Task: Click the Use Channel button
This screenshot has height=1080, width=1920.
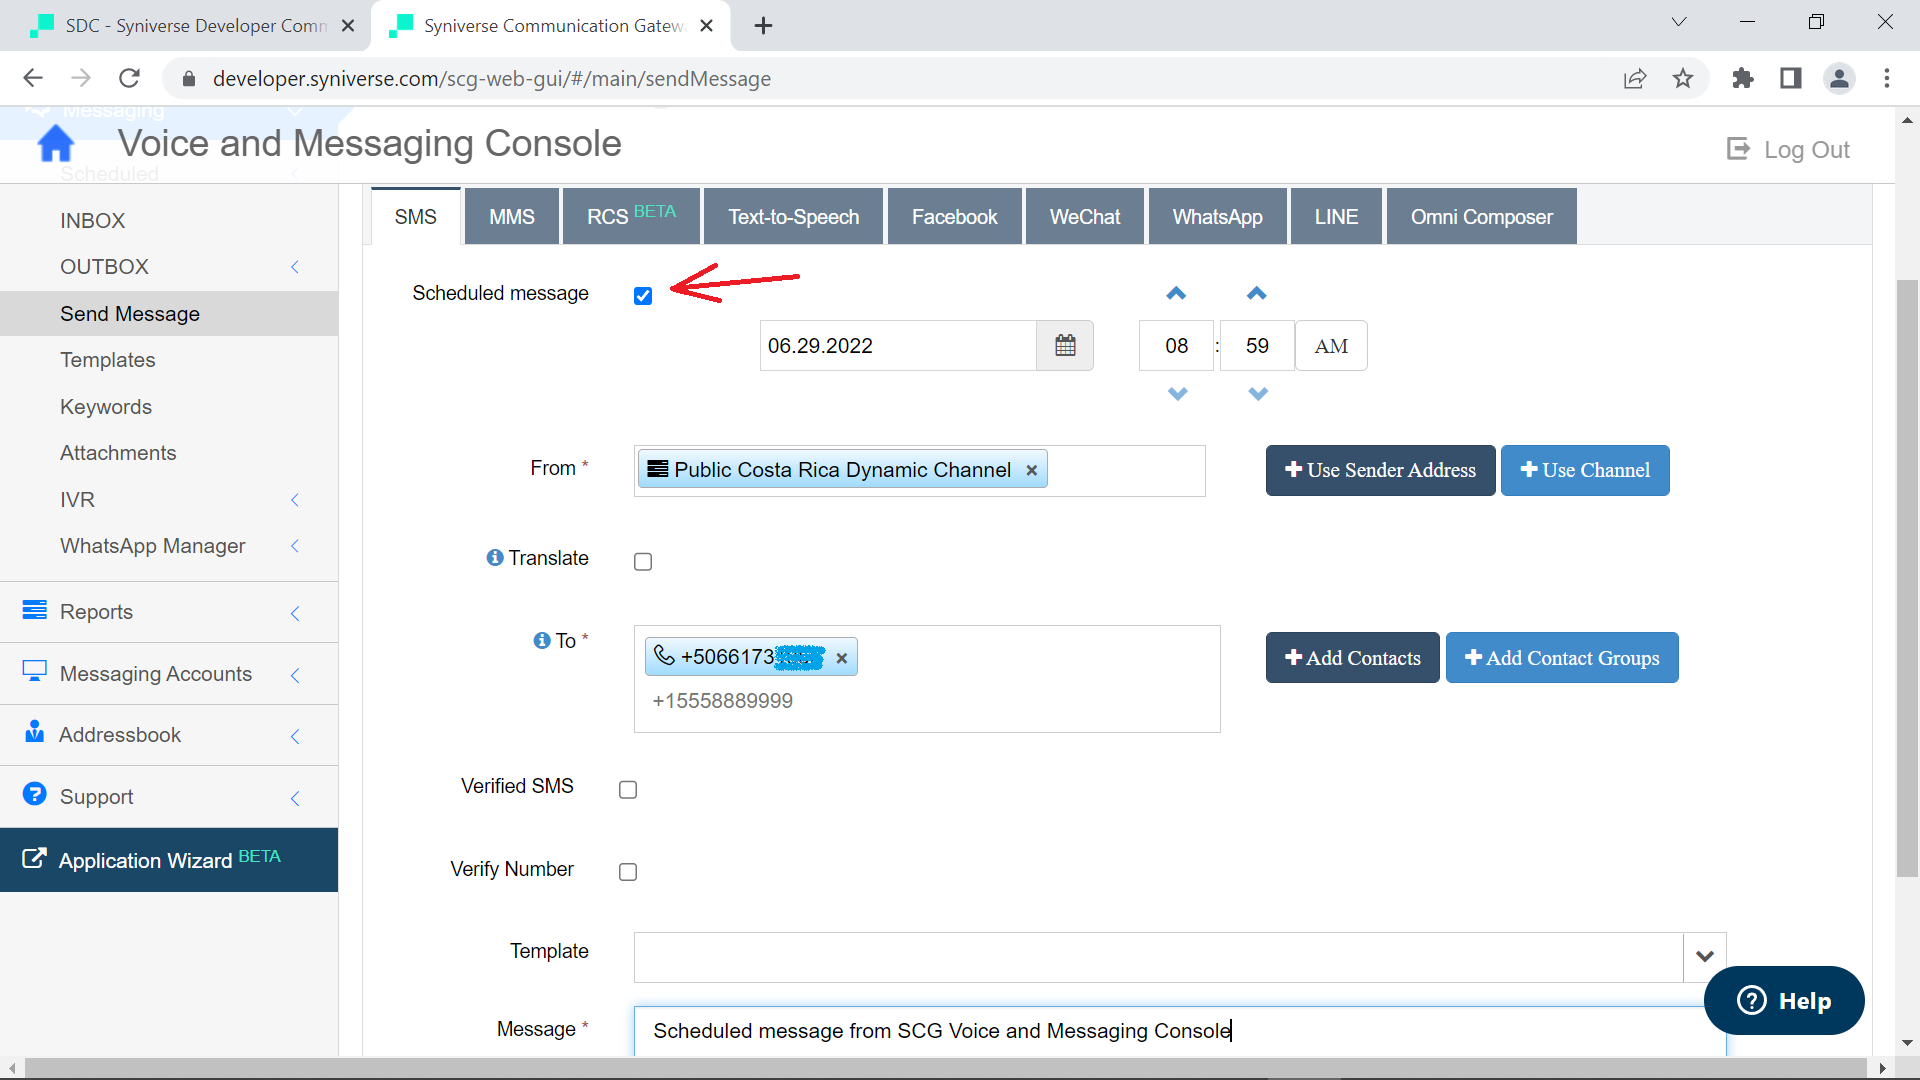Action: click(1585, 470)
